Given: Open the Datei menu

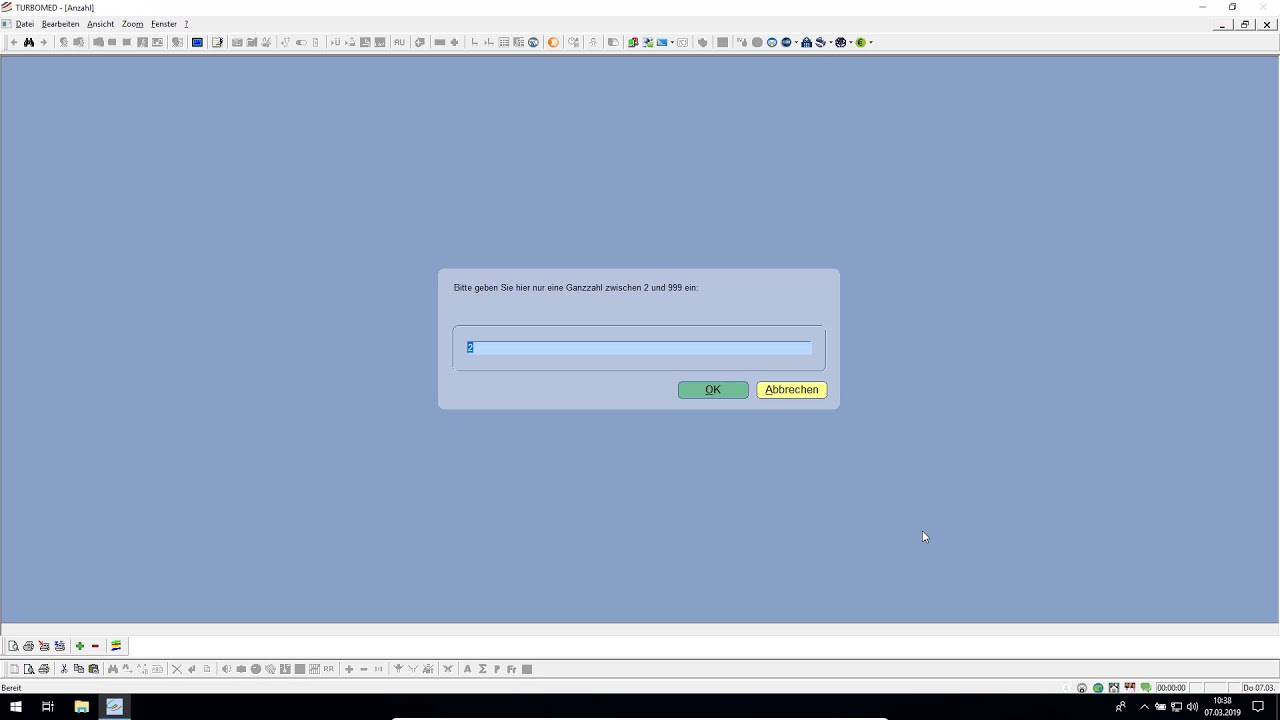Looking at the screenshot, I should [25, 24].
